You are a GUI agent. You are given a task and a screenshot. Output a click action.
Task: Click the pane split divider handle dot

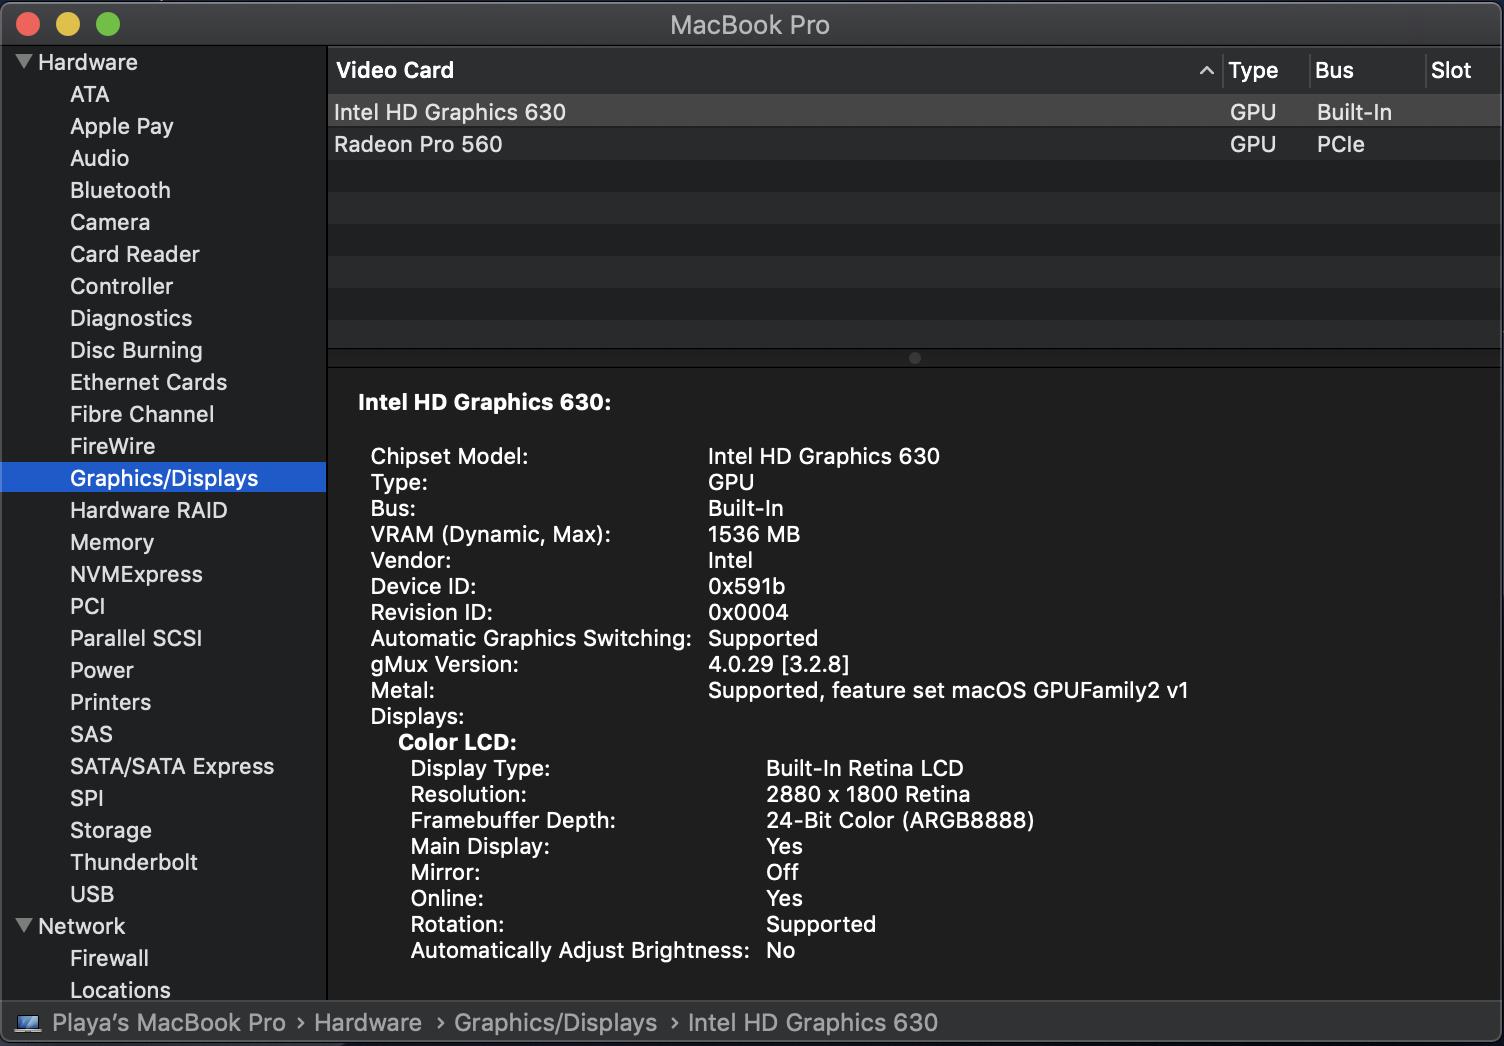click(x=914, y=358)
